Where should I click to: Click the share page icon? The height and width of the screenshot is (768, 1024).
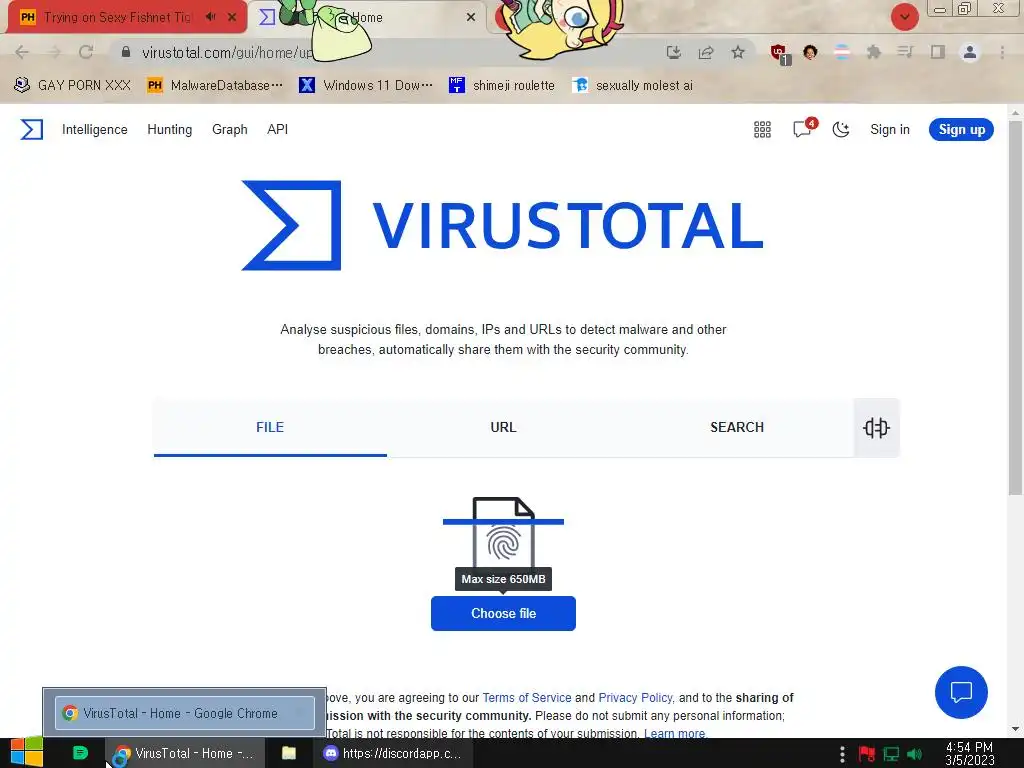(706, 52)
